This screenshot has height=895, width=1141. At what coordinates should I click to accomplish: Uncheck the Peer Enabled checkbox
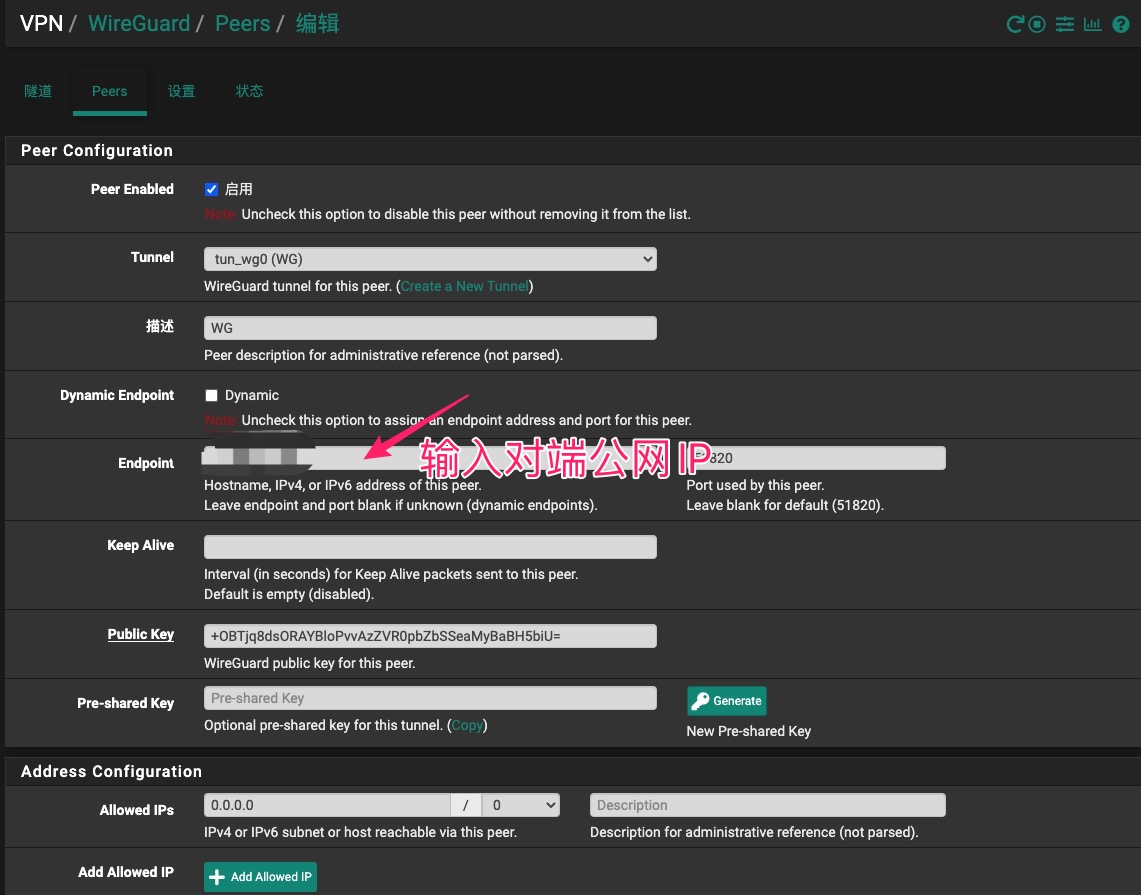click(x=211, y=189)
